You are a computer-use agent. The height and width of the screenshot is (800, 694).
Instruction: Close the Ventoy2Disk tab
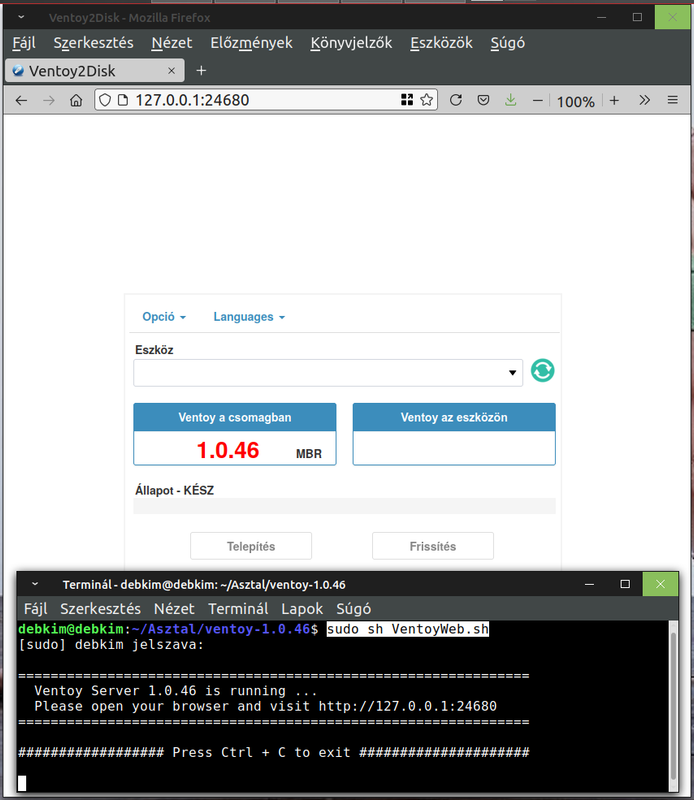tap(171, 71)
